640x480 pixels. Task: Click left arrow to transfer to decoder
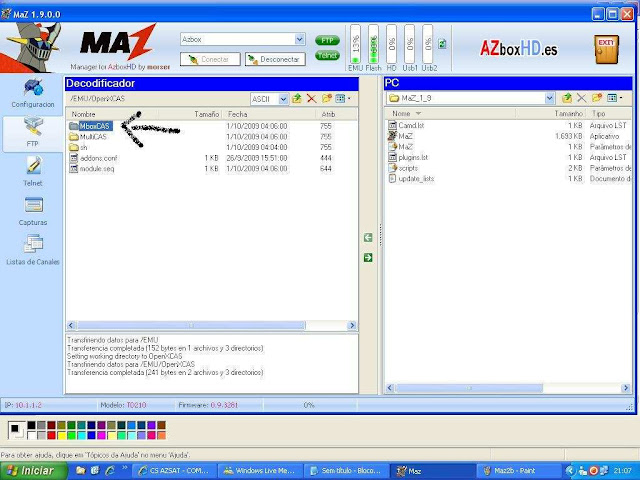(x=368, y=238)
